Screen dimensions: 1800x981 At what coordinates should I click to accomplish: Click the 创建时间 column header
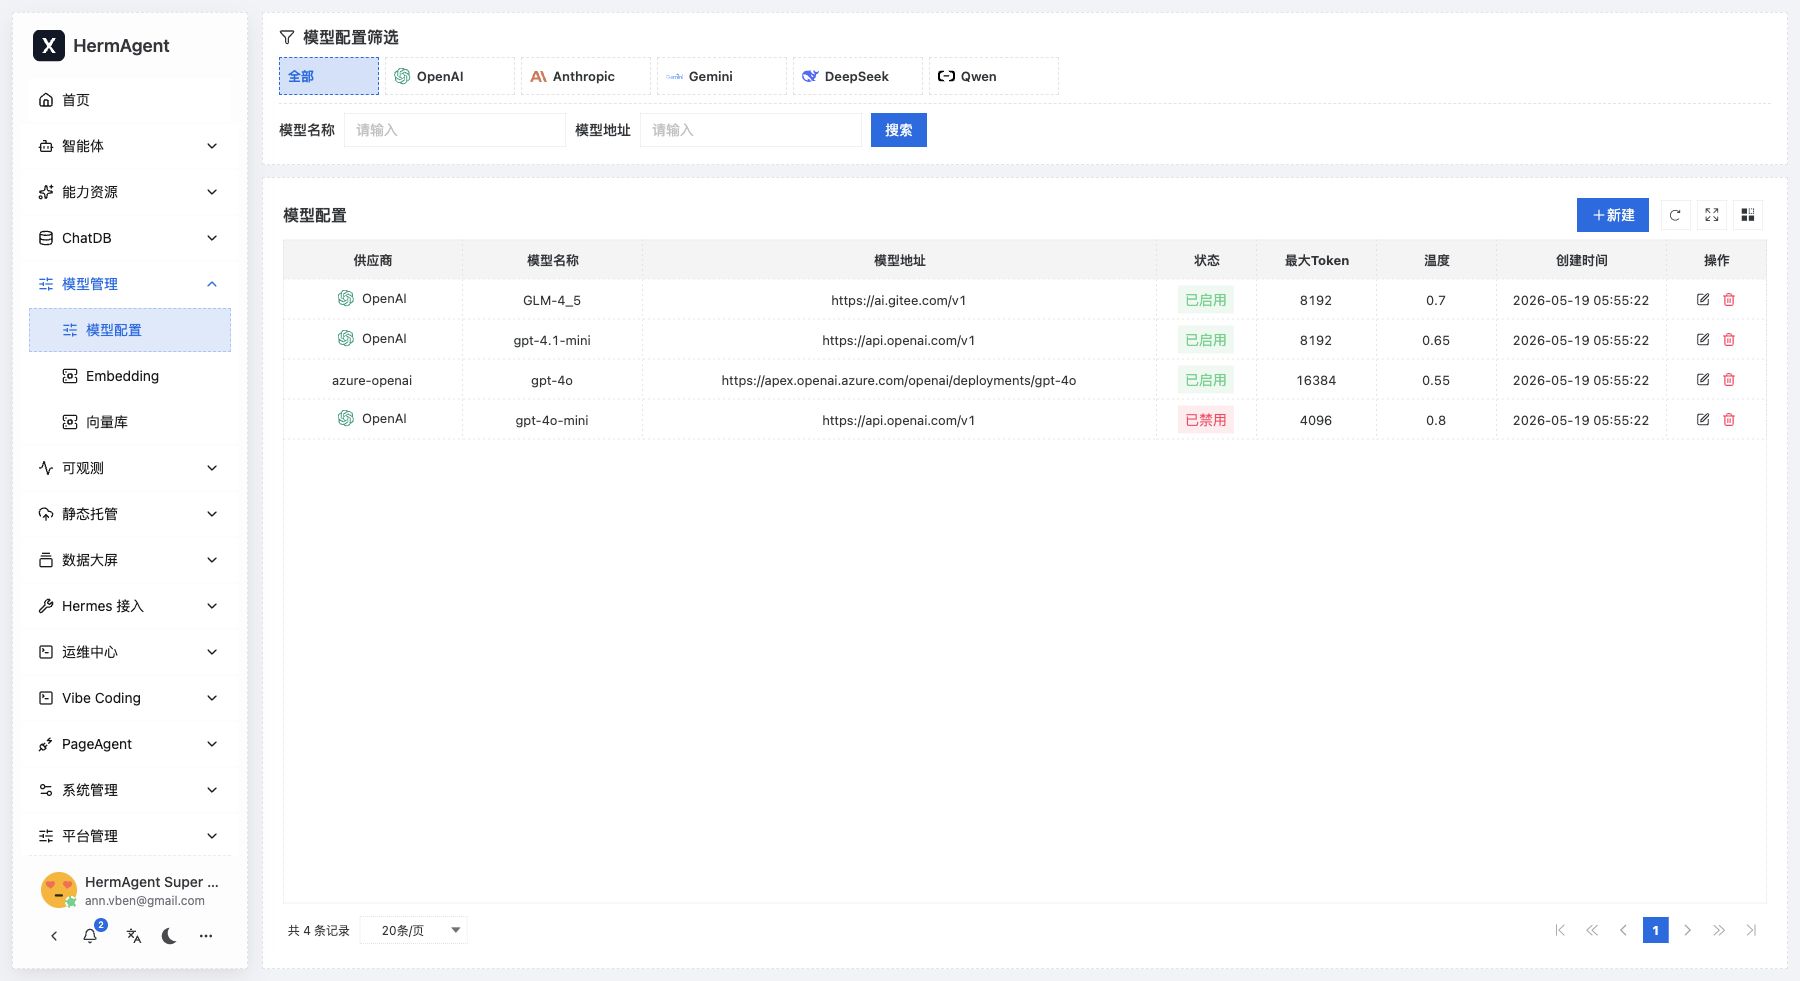coord(1582,260)
